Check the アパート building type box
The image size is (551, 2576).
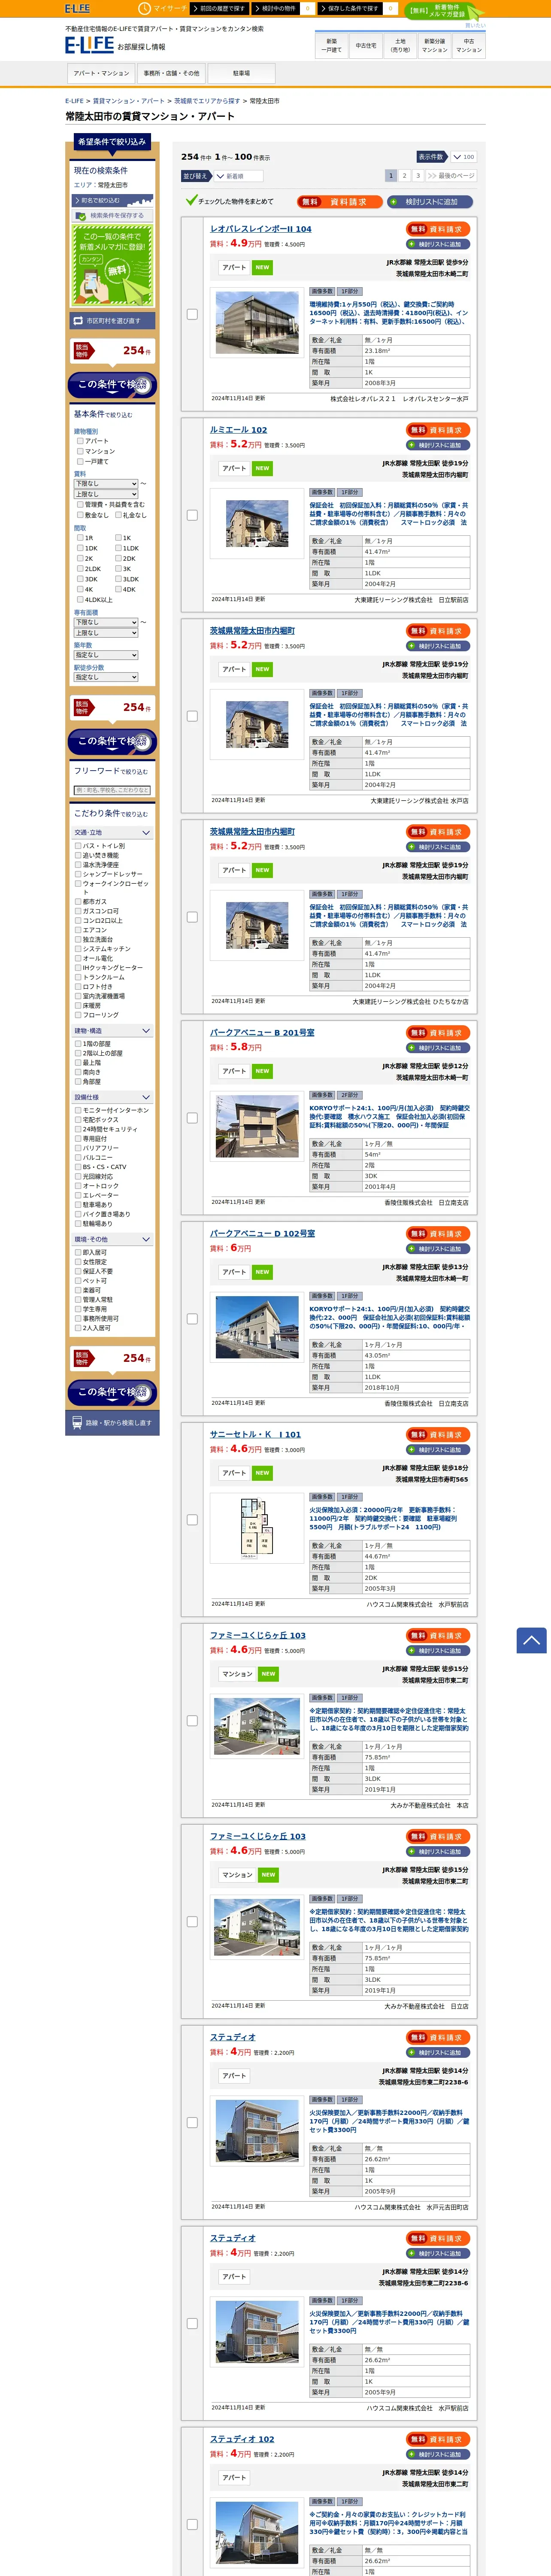click(x=80, y=440)
